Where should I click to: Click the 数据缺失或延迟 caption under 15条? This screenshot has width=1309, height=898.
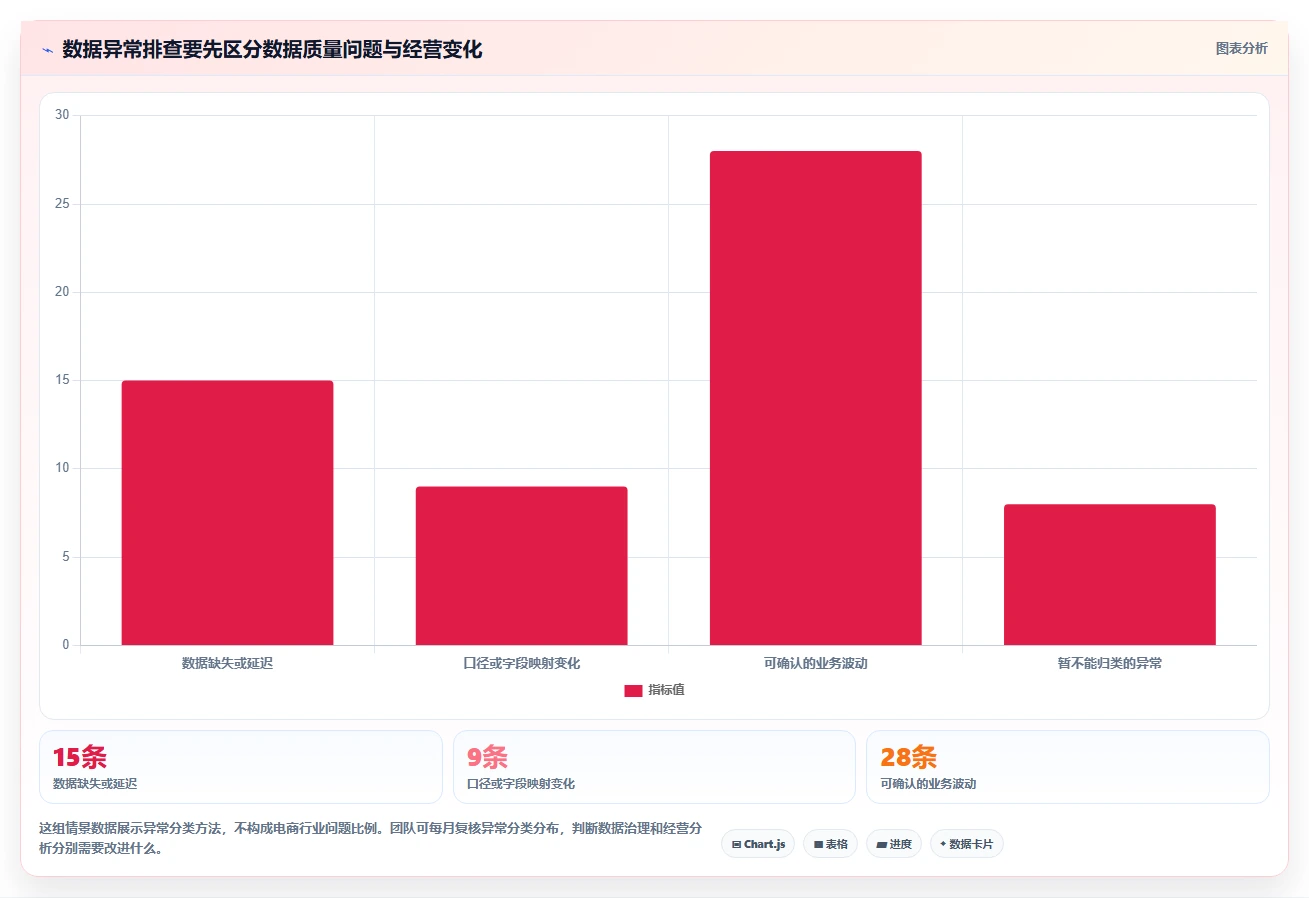pyautogui.click(x=95, y=784)
